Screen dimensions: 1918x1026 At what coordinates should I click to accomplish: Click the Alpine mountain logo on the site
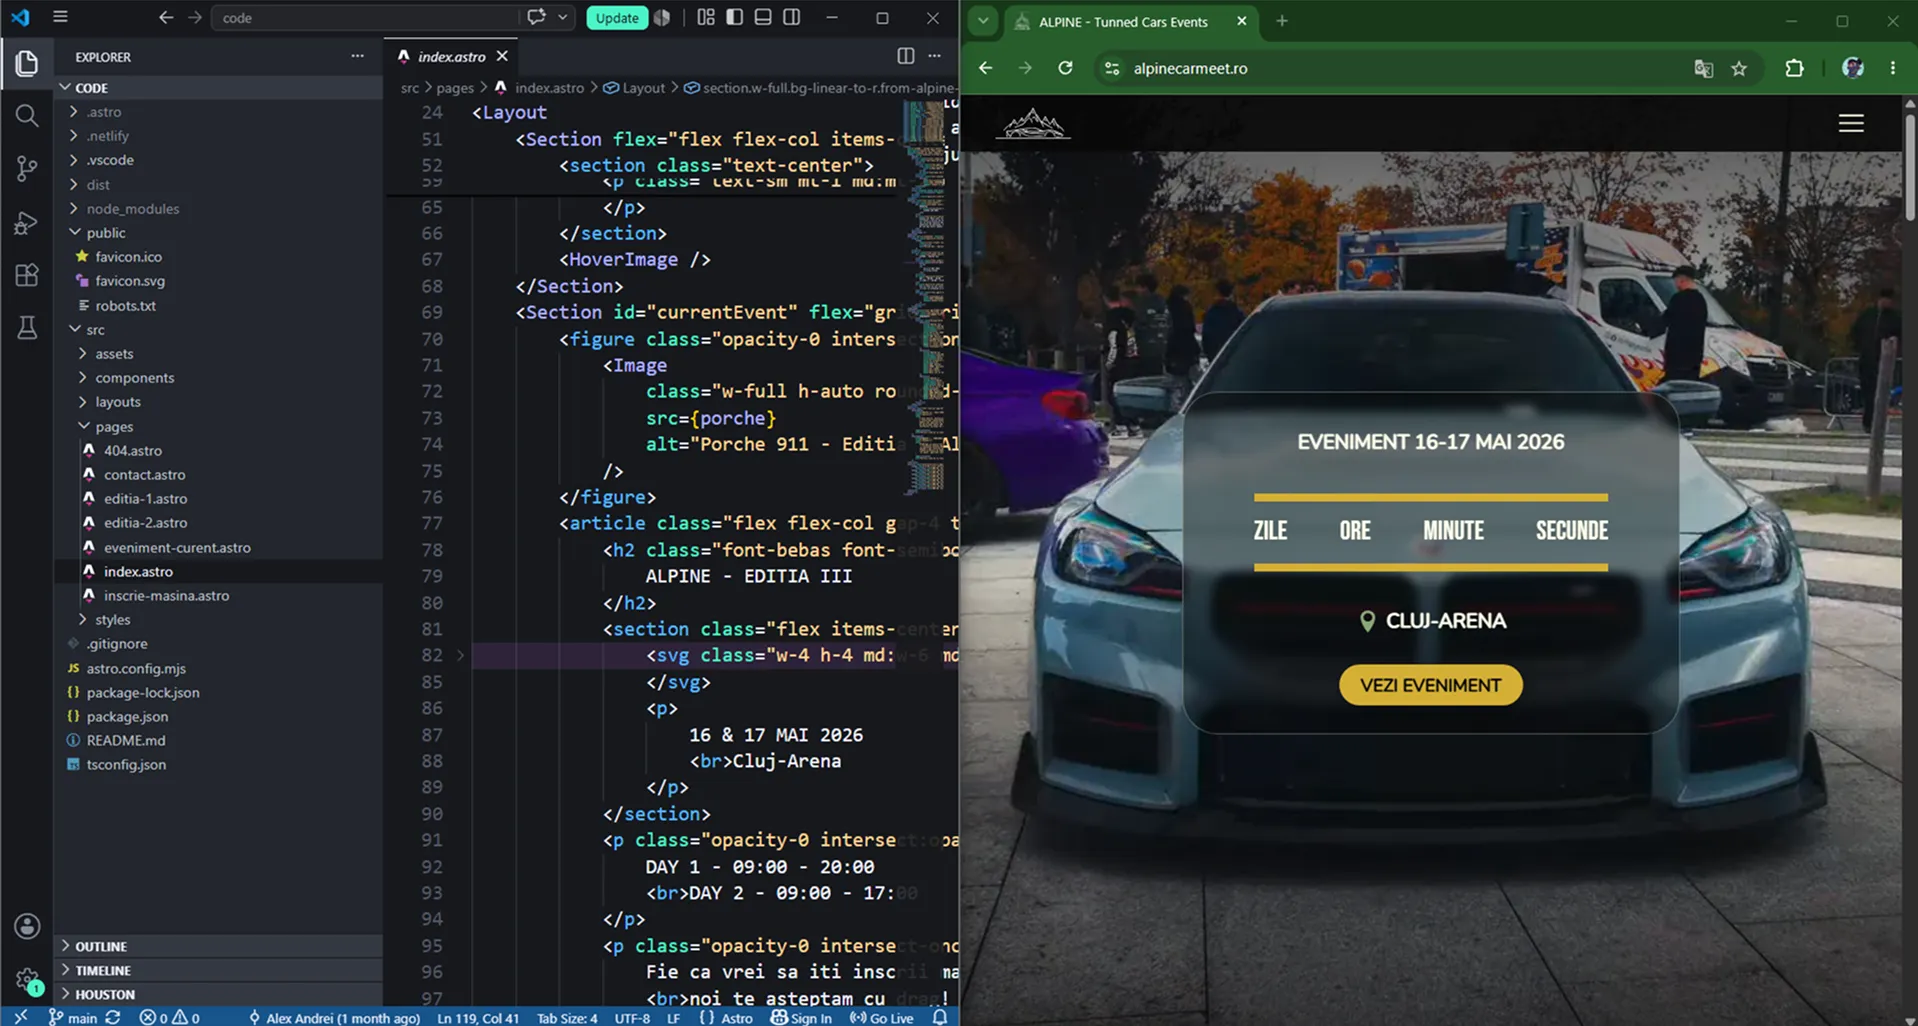pos(1033,124)
